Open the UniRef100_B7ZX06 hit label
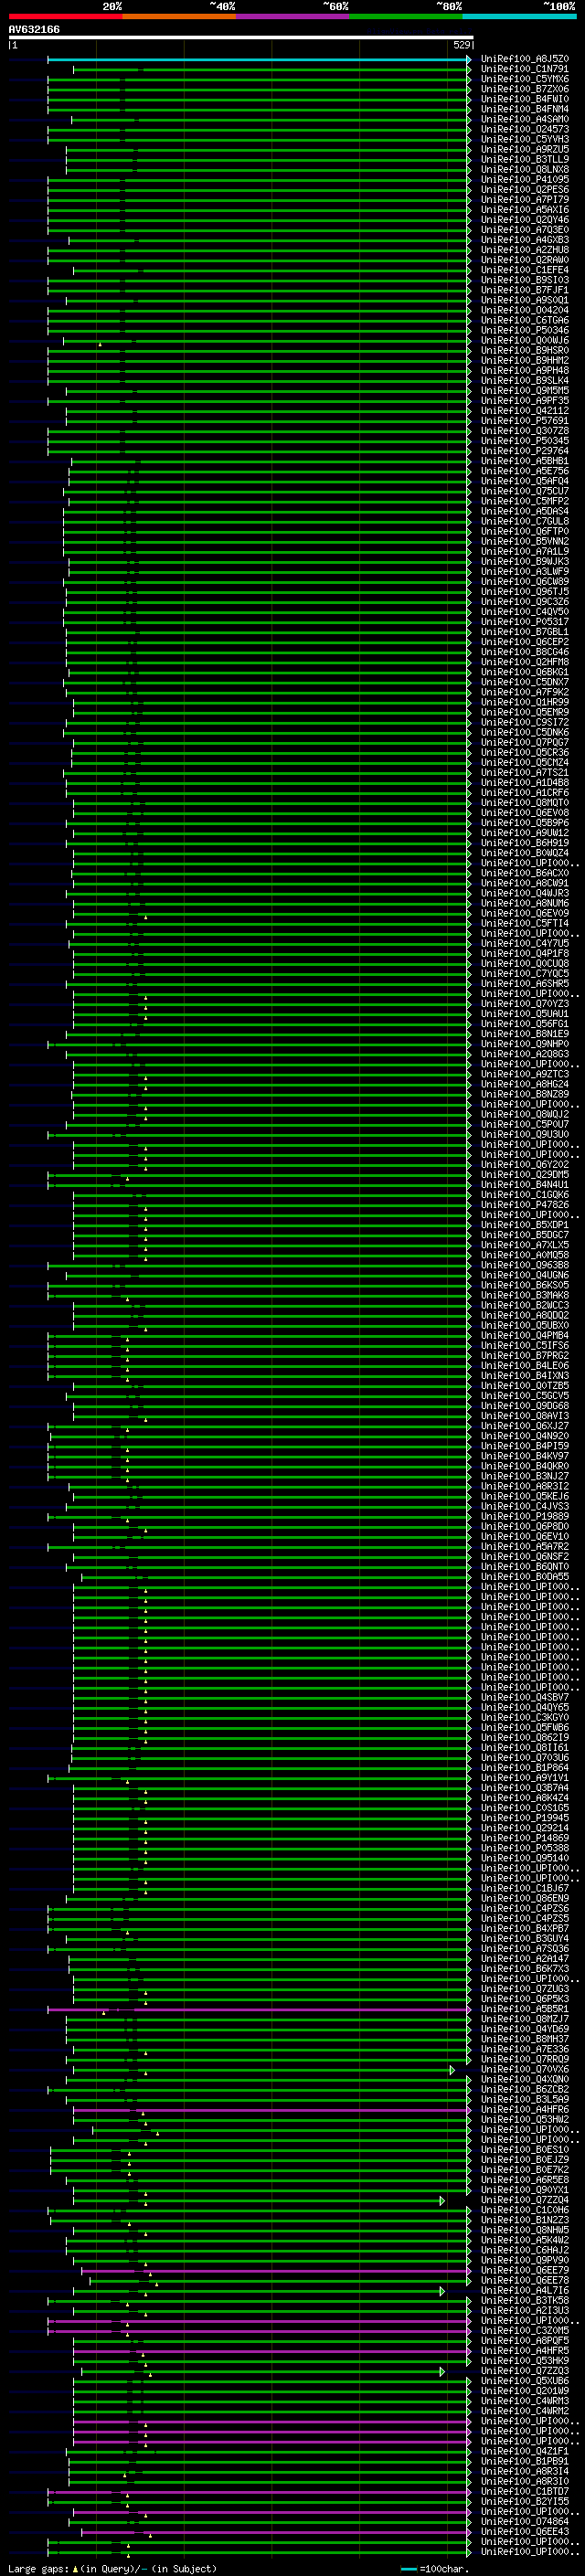 click(x=525, y=89)
